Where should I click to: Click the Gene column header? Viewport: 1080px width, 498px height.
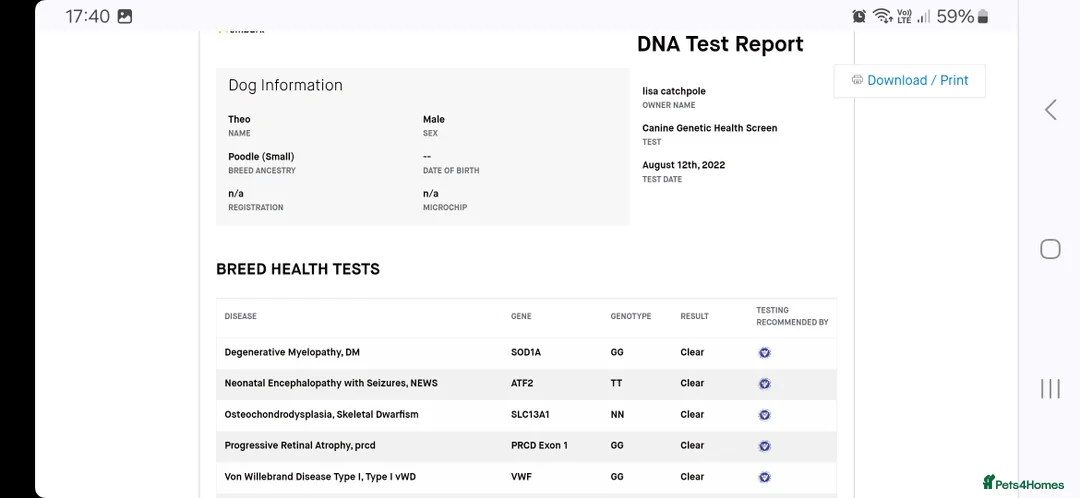click(x=521, y=317)
